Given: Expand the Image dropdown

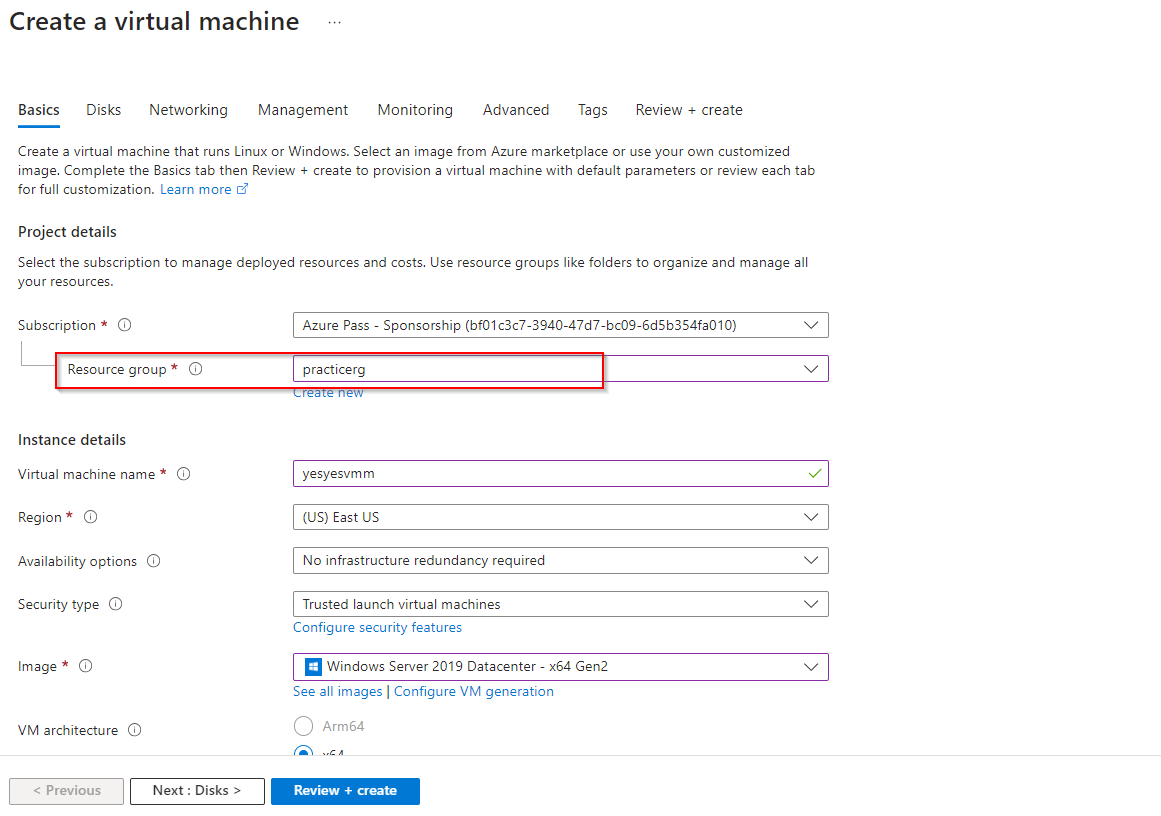Looking at the screenshot, I should click(x=560, y=666).
